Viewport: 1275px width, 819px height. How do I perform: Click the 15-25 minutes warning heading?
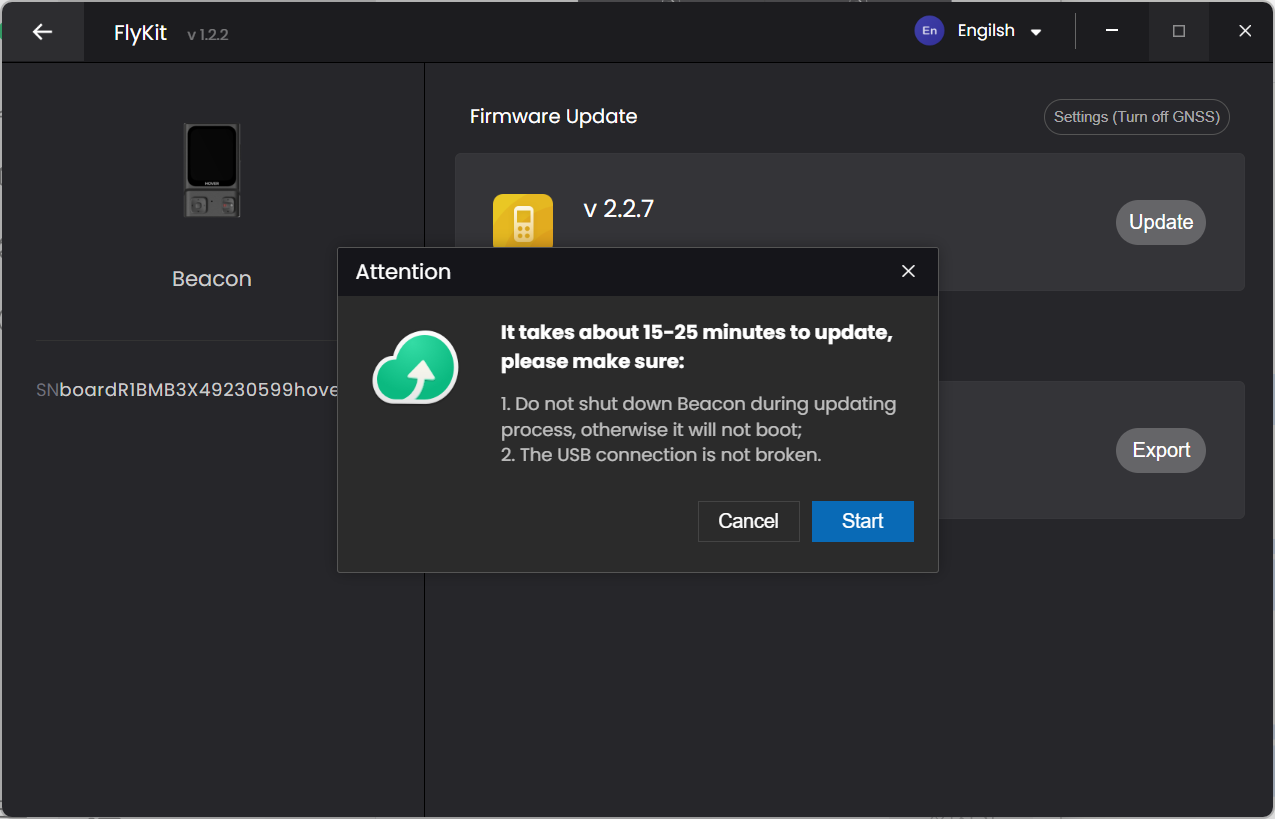pyautogui.click(x=697, y=346)
